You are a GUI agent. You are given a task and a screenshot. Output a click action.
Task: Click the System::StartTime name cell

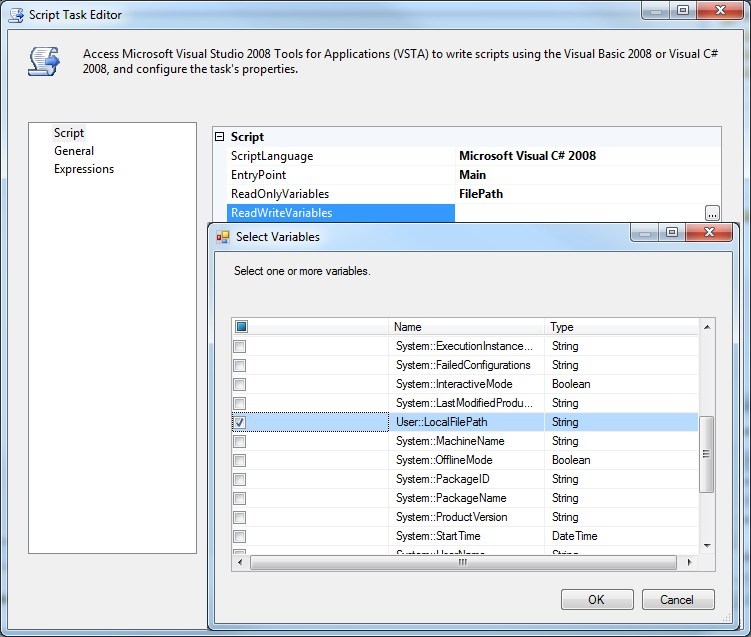pyautogui.click(x=466, y=536)
